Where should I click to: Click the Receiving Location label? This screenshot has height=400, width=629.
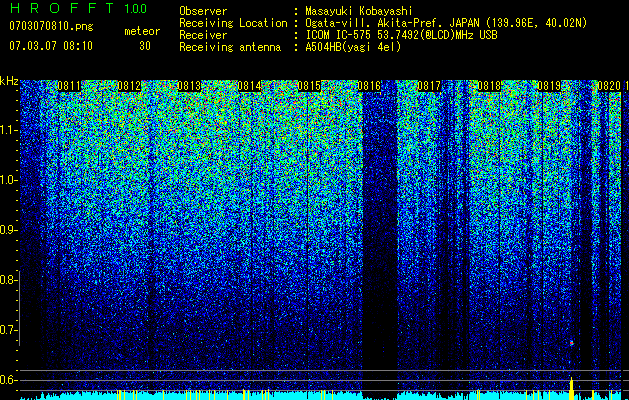tap(233, 23)
